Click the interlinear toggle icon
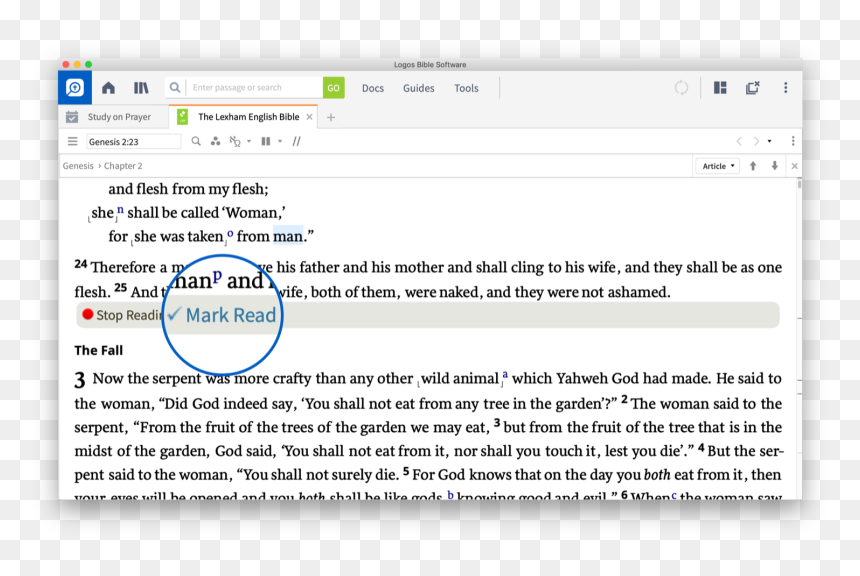Screen dimensions: 860x576 point(235,142)
